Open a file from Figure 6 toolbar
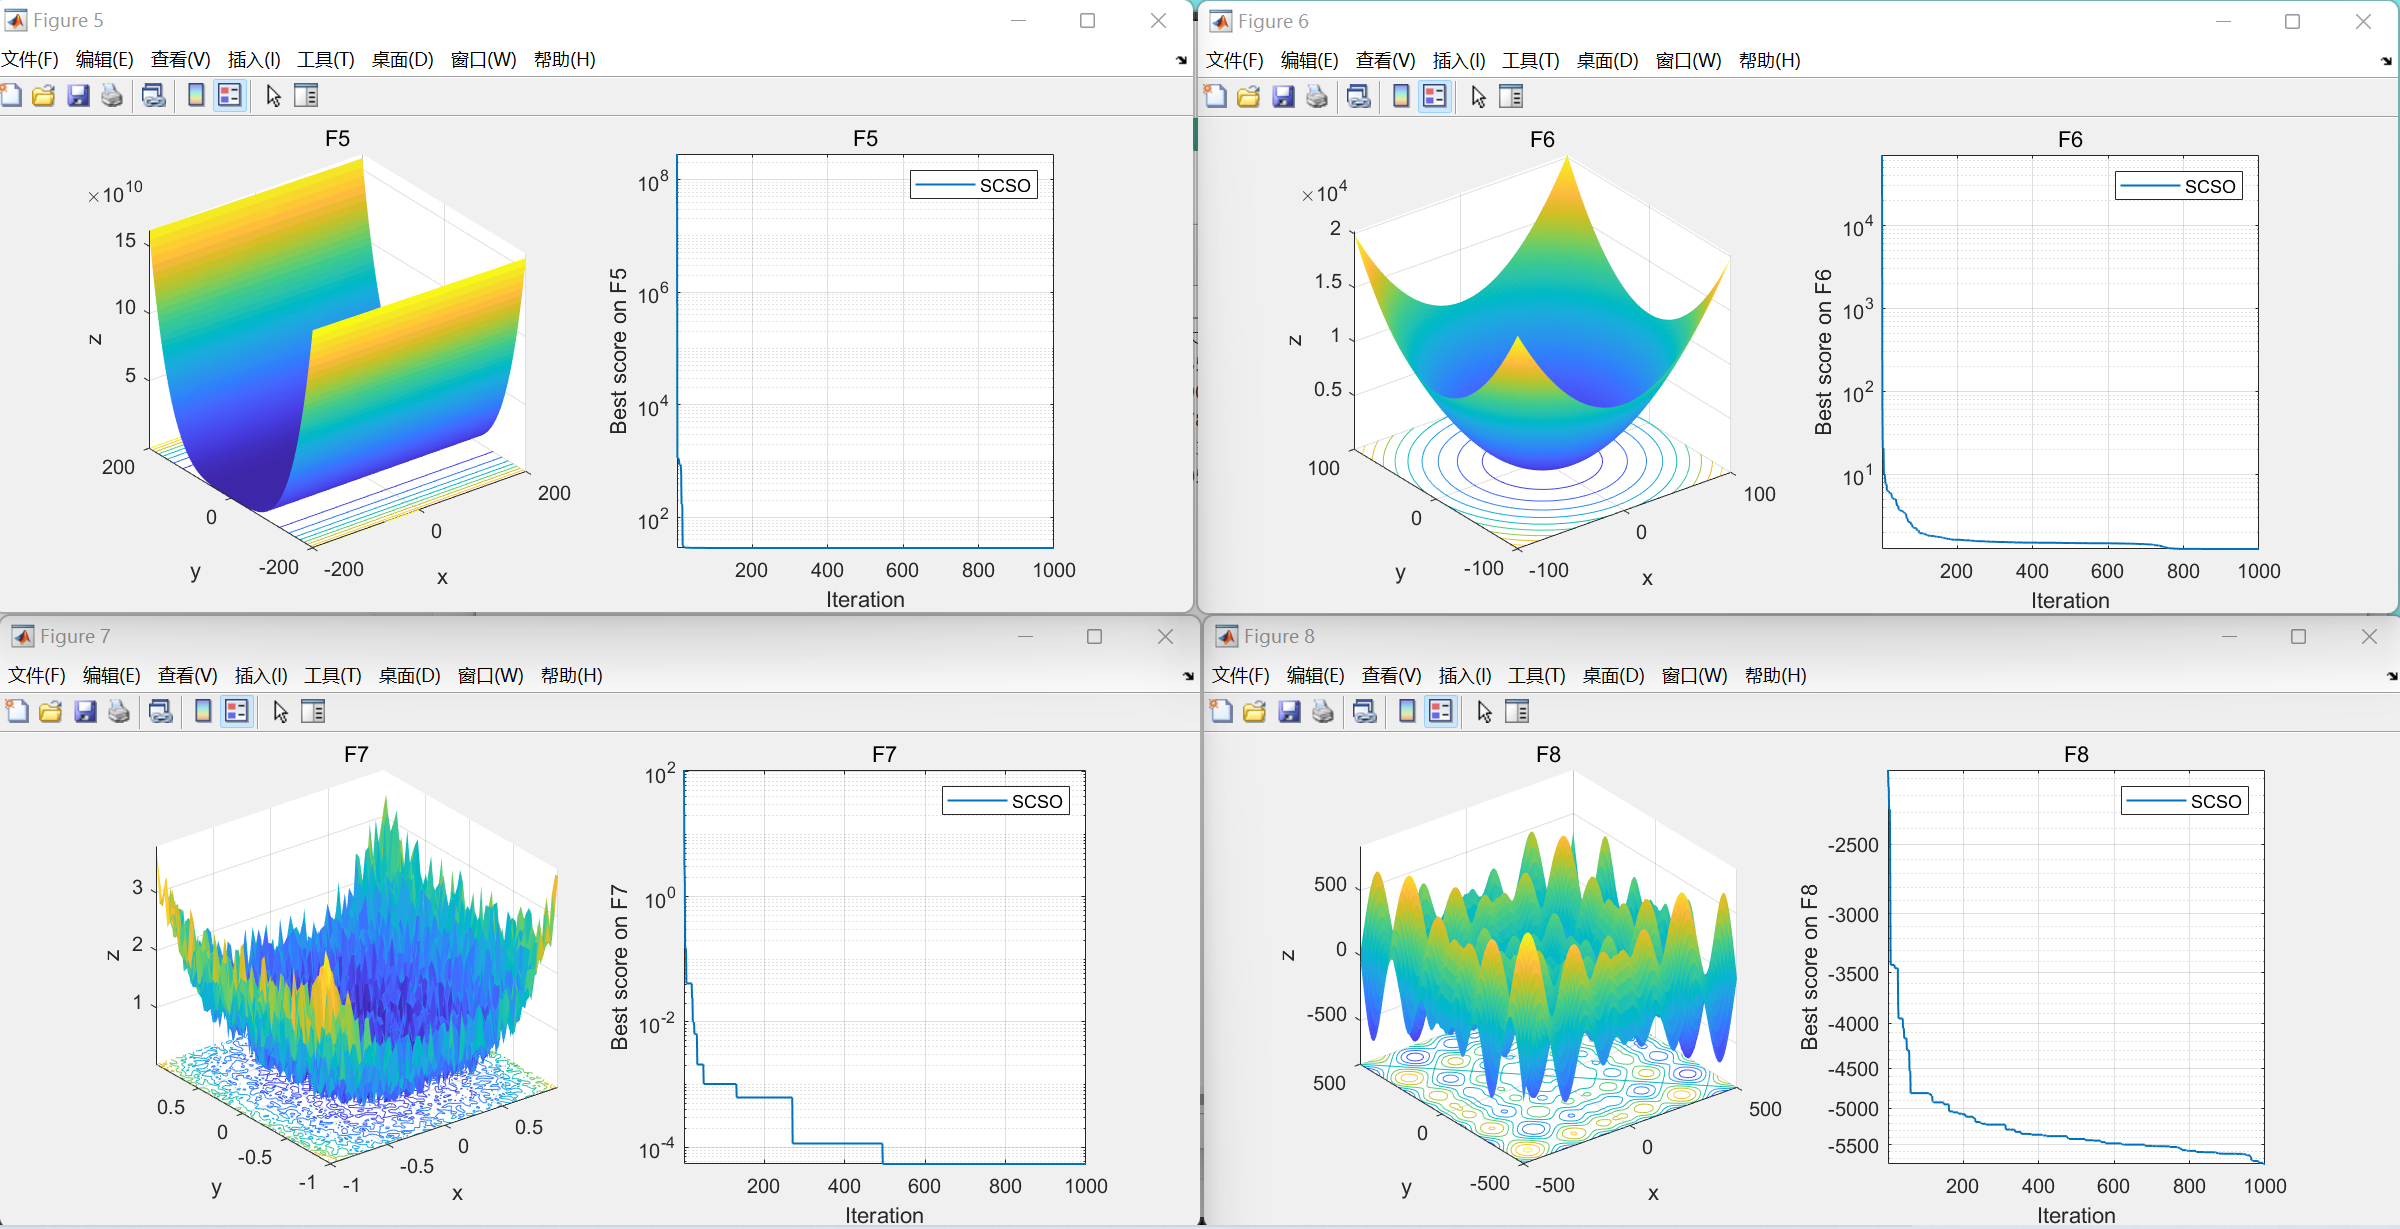 pyautogui.click(x=1248, y=96)
